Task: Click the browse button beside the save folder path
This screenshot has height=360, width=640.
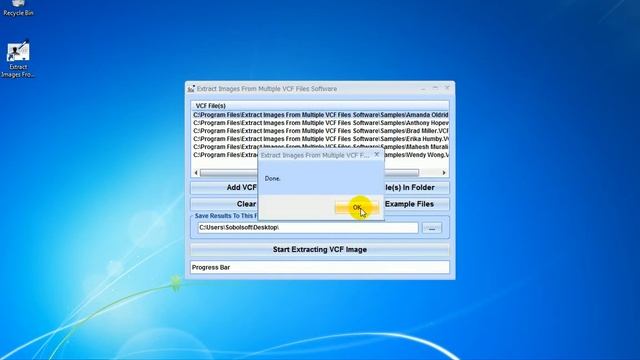Action: point(432,228)
